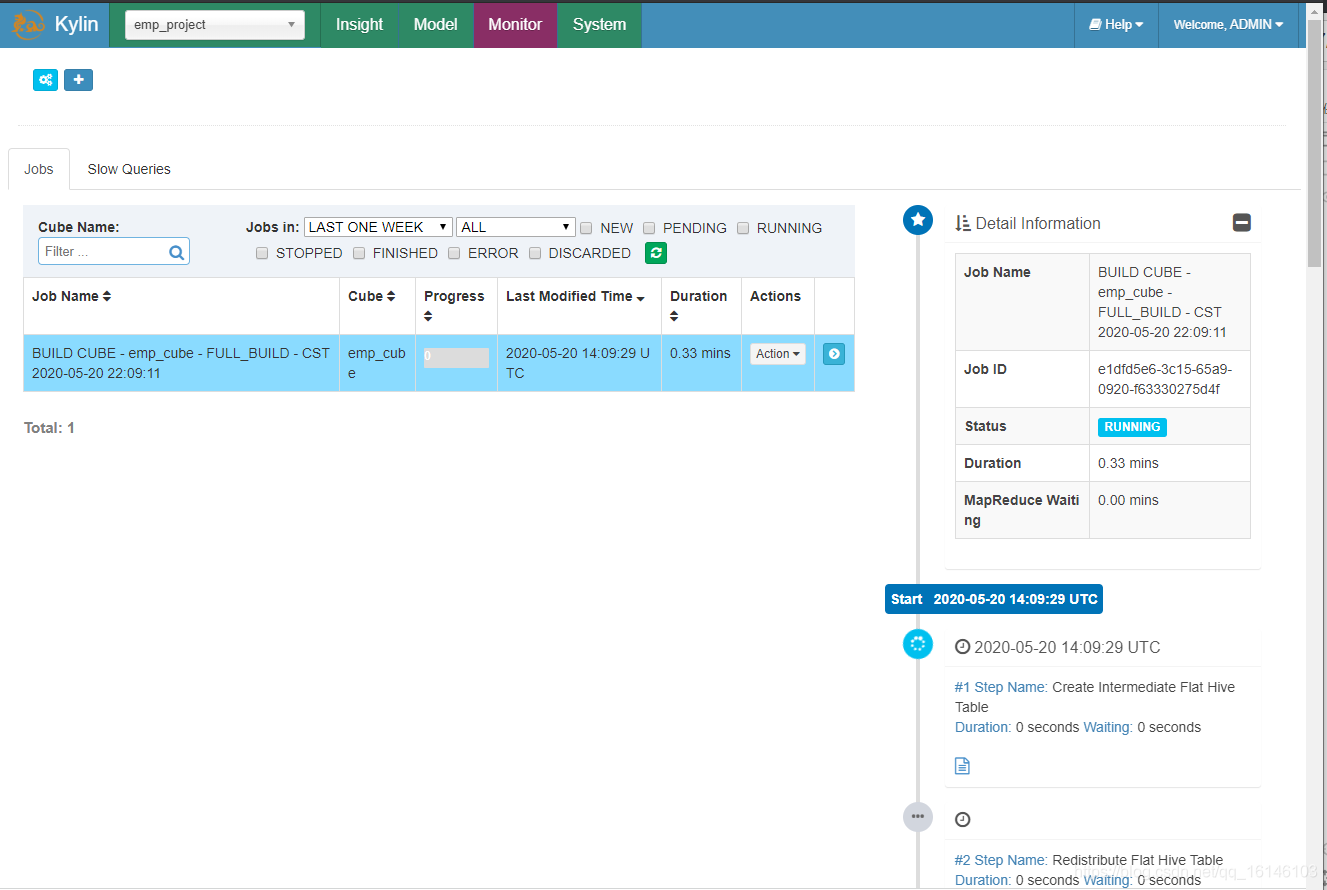Sort by Job Name column arrows

point(107,297)
